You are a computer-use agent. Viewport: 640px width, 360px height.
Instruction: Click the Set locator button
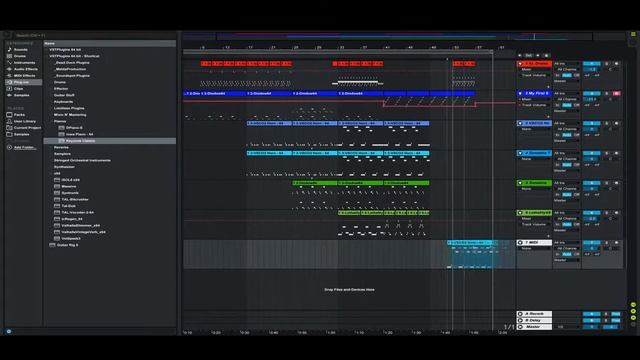point(529,56)
